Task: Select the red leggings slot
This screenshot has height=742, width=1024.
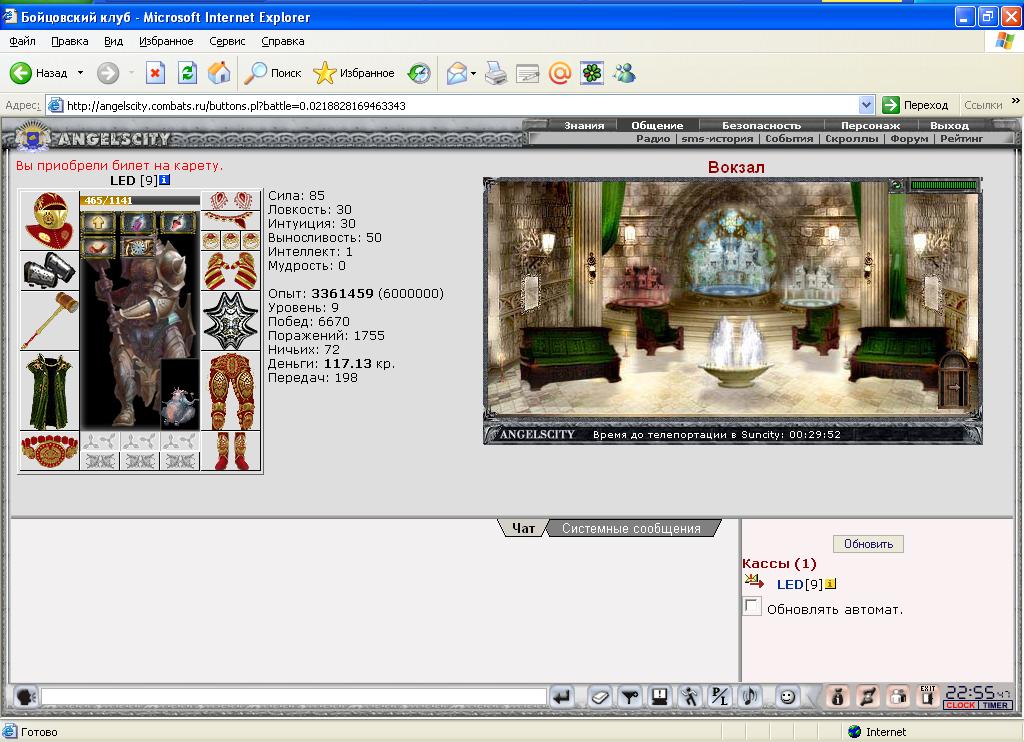Action: [231, 391]
